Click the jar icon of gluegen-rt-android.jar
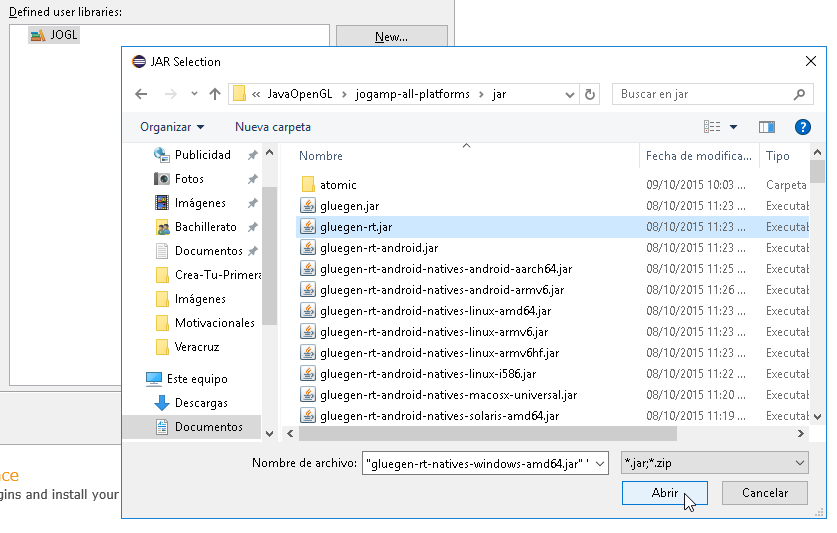Image resolution: width=837 pixels, height=533 pixels. 307,248
